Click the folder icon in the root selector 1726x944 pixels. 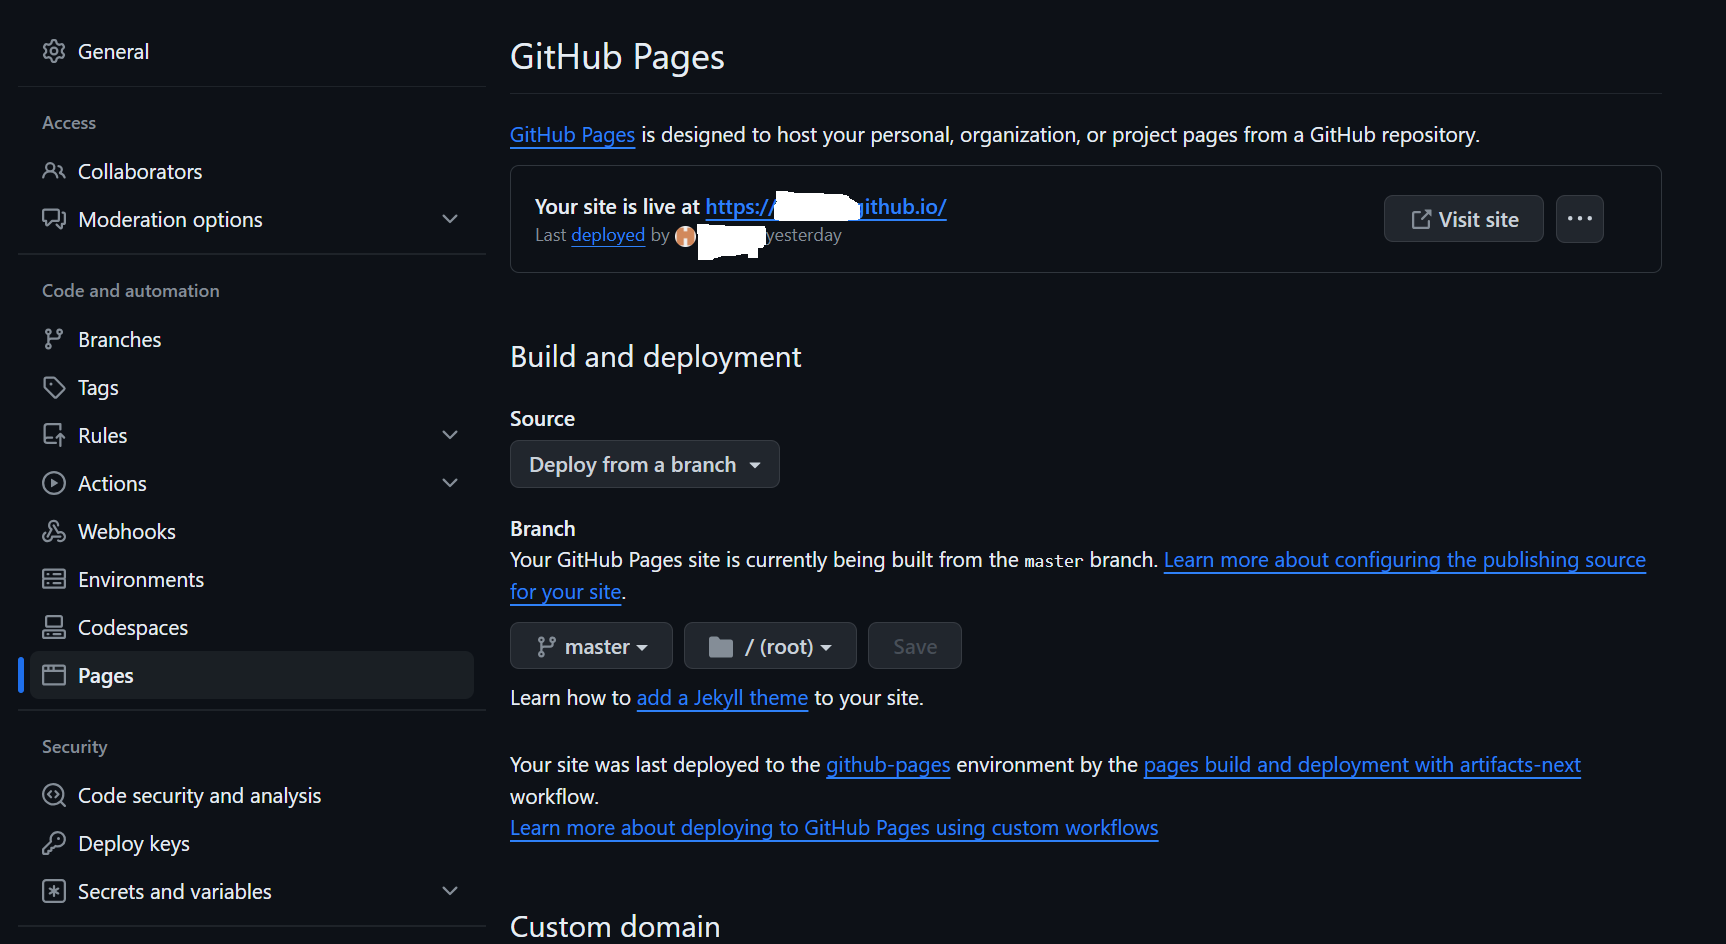(721, 647)
